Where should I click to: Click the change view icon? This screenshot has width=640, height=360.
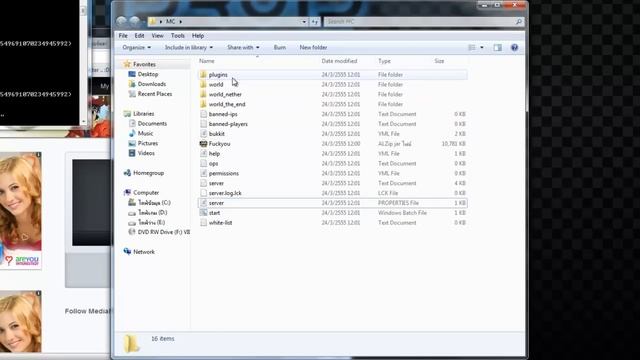pos(472,48)
